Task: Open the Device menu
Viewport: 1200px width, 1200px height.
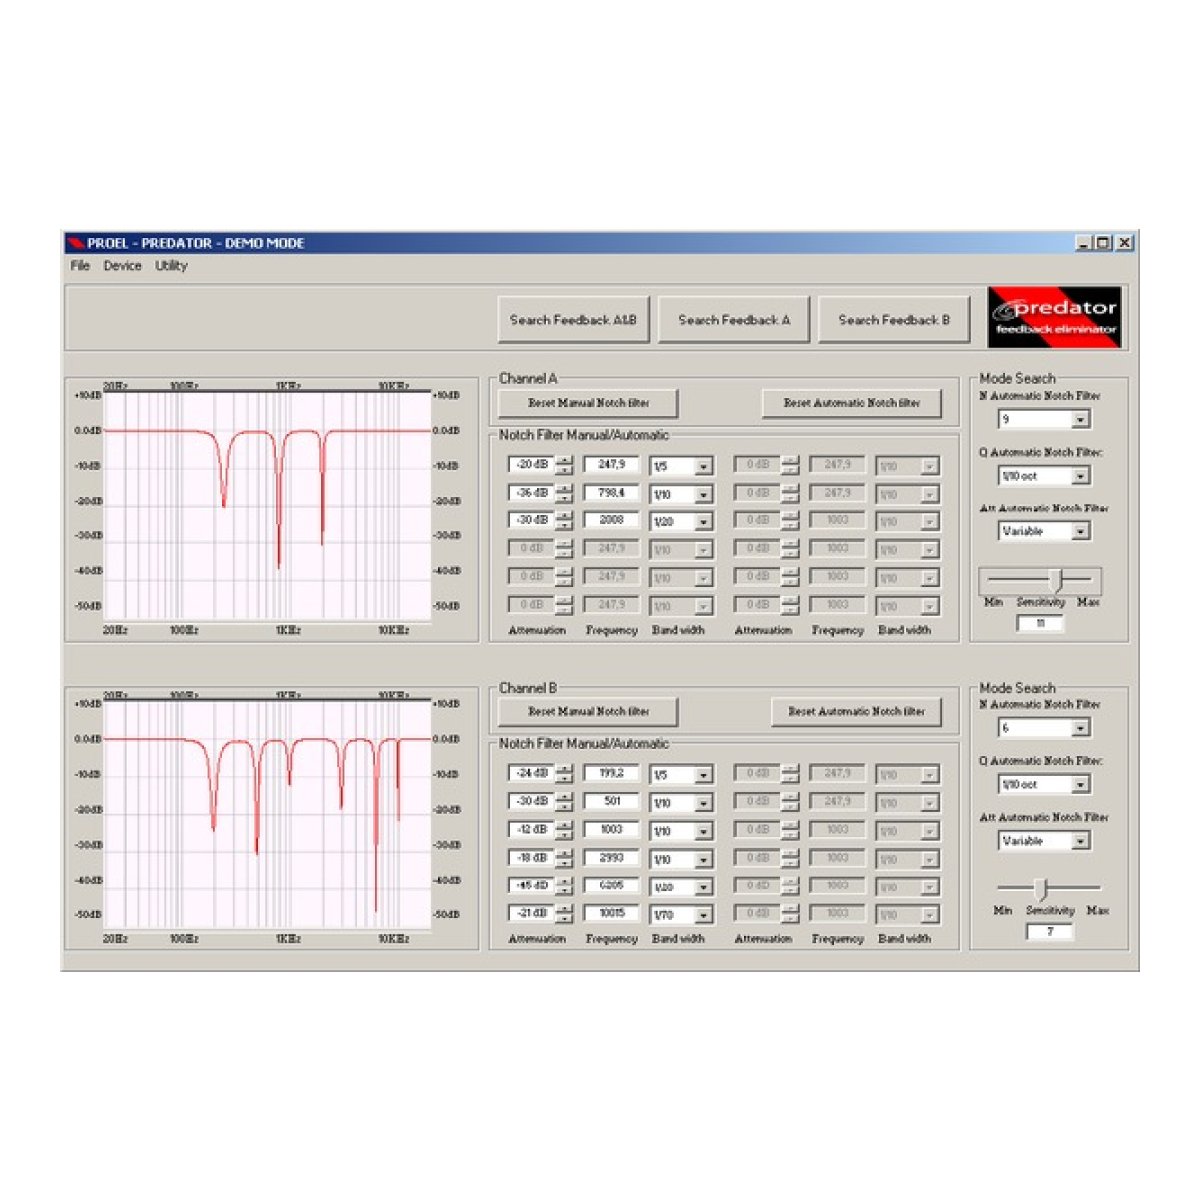Action: [x=122, y=266]
